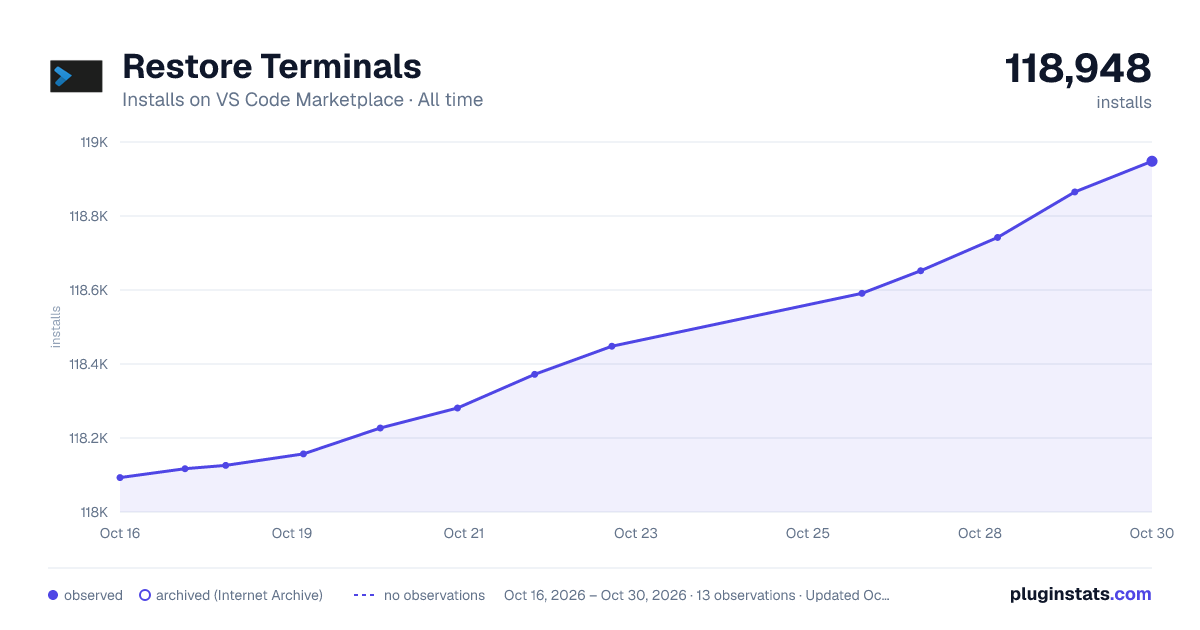Click the Restore Terminals extension logo
The image size is (1200, 630).
(76, 76)
